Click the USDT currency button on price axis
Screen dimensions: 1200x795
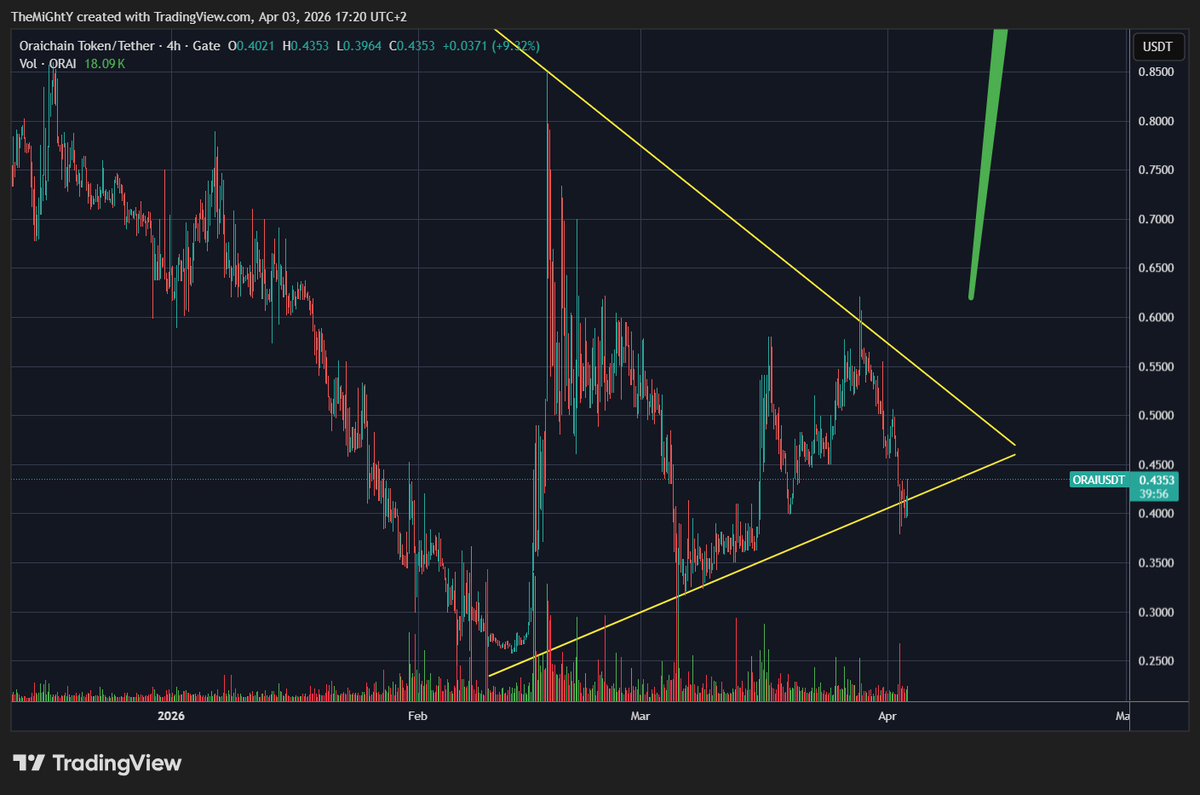(1158, 46)
